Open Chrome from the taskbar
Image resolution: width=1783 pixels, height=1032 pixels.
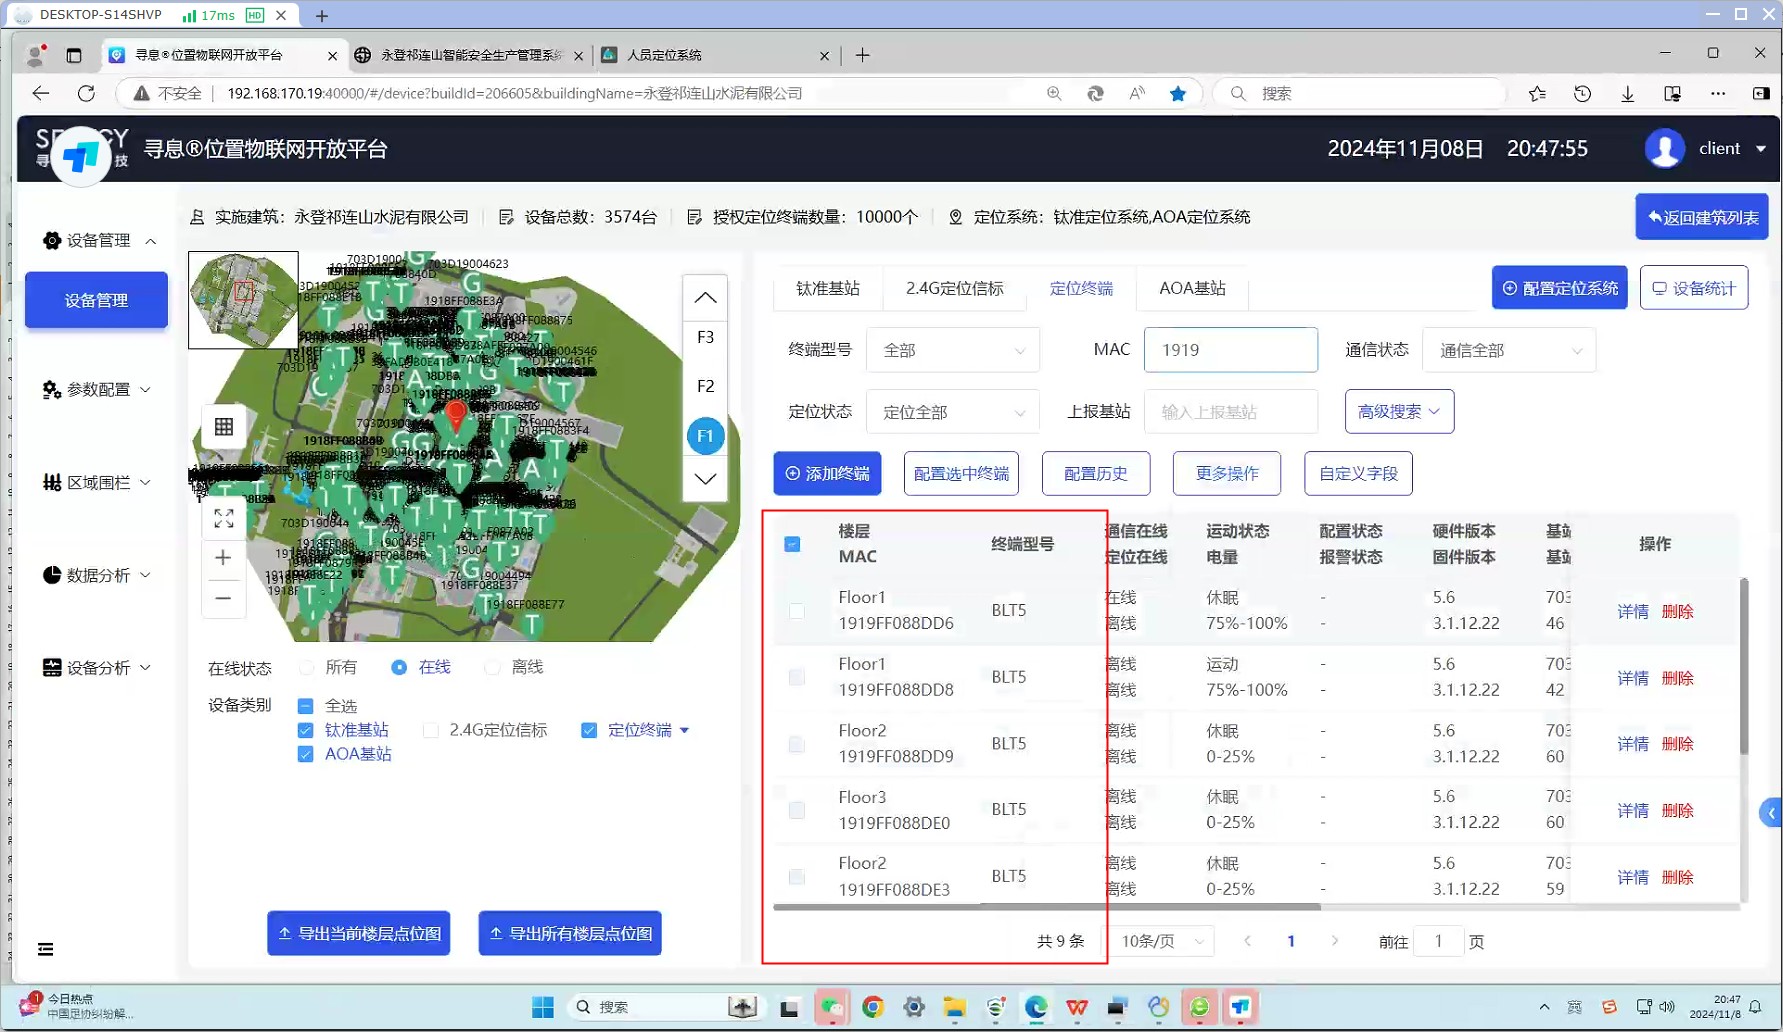[x=873, y=1007]
